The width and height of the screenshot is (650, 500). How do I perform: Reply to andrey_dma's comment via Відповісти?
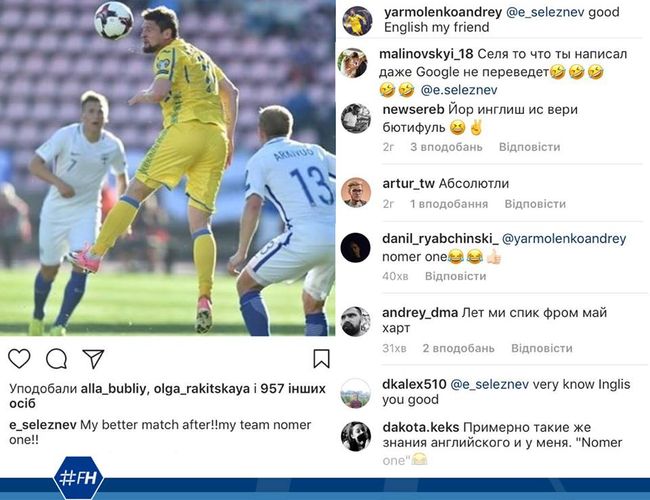click(542, 348)
